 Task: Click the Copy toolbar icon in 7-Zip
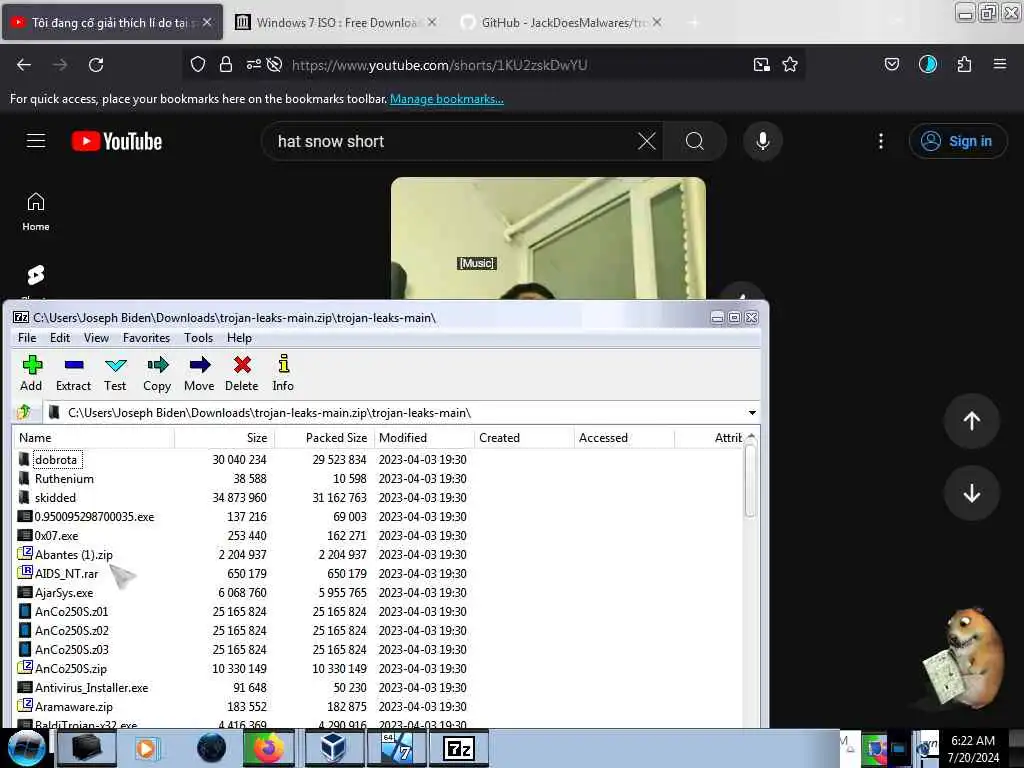tap(157, 374)
